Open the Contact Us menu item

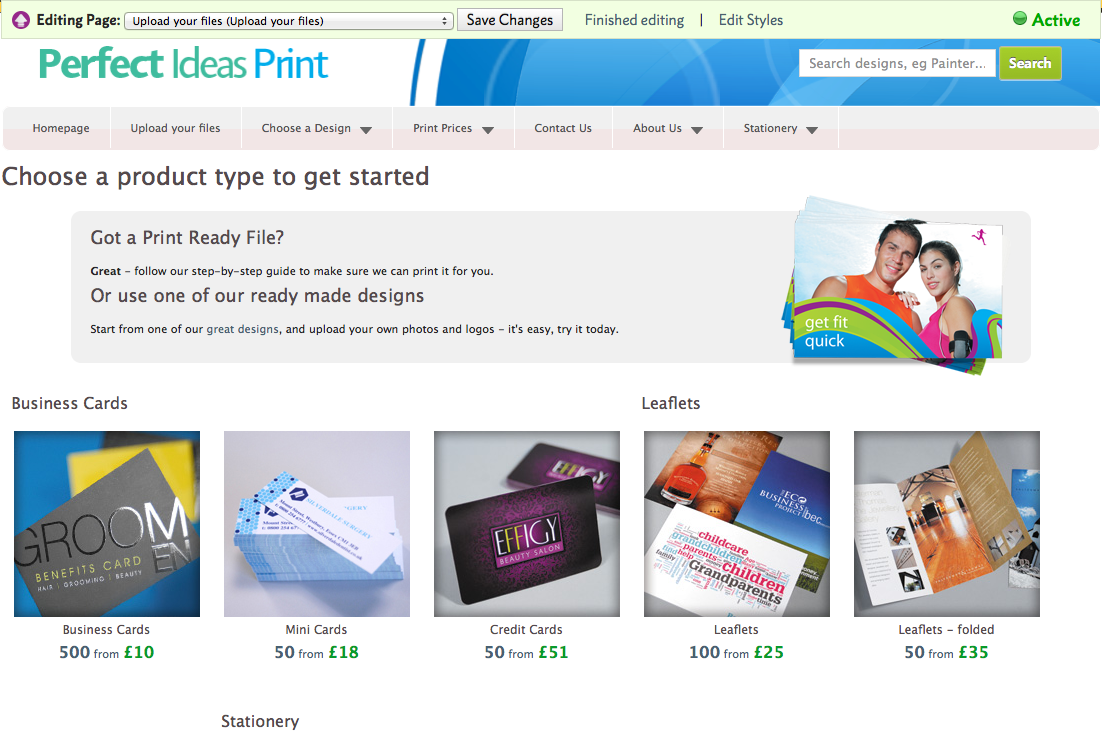pyautogui.click(x=563, y=128)
